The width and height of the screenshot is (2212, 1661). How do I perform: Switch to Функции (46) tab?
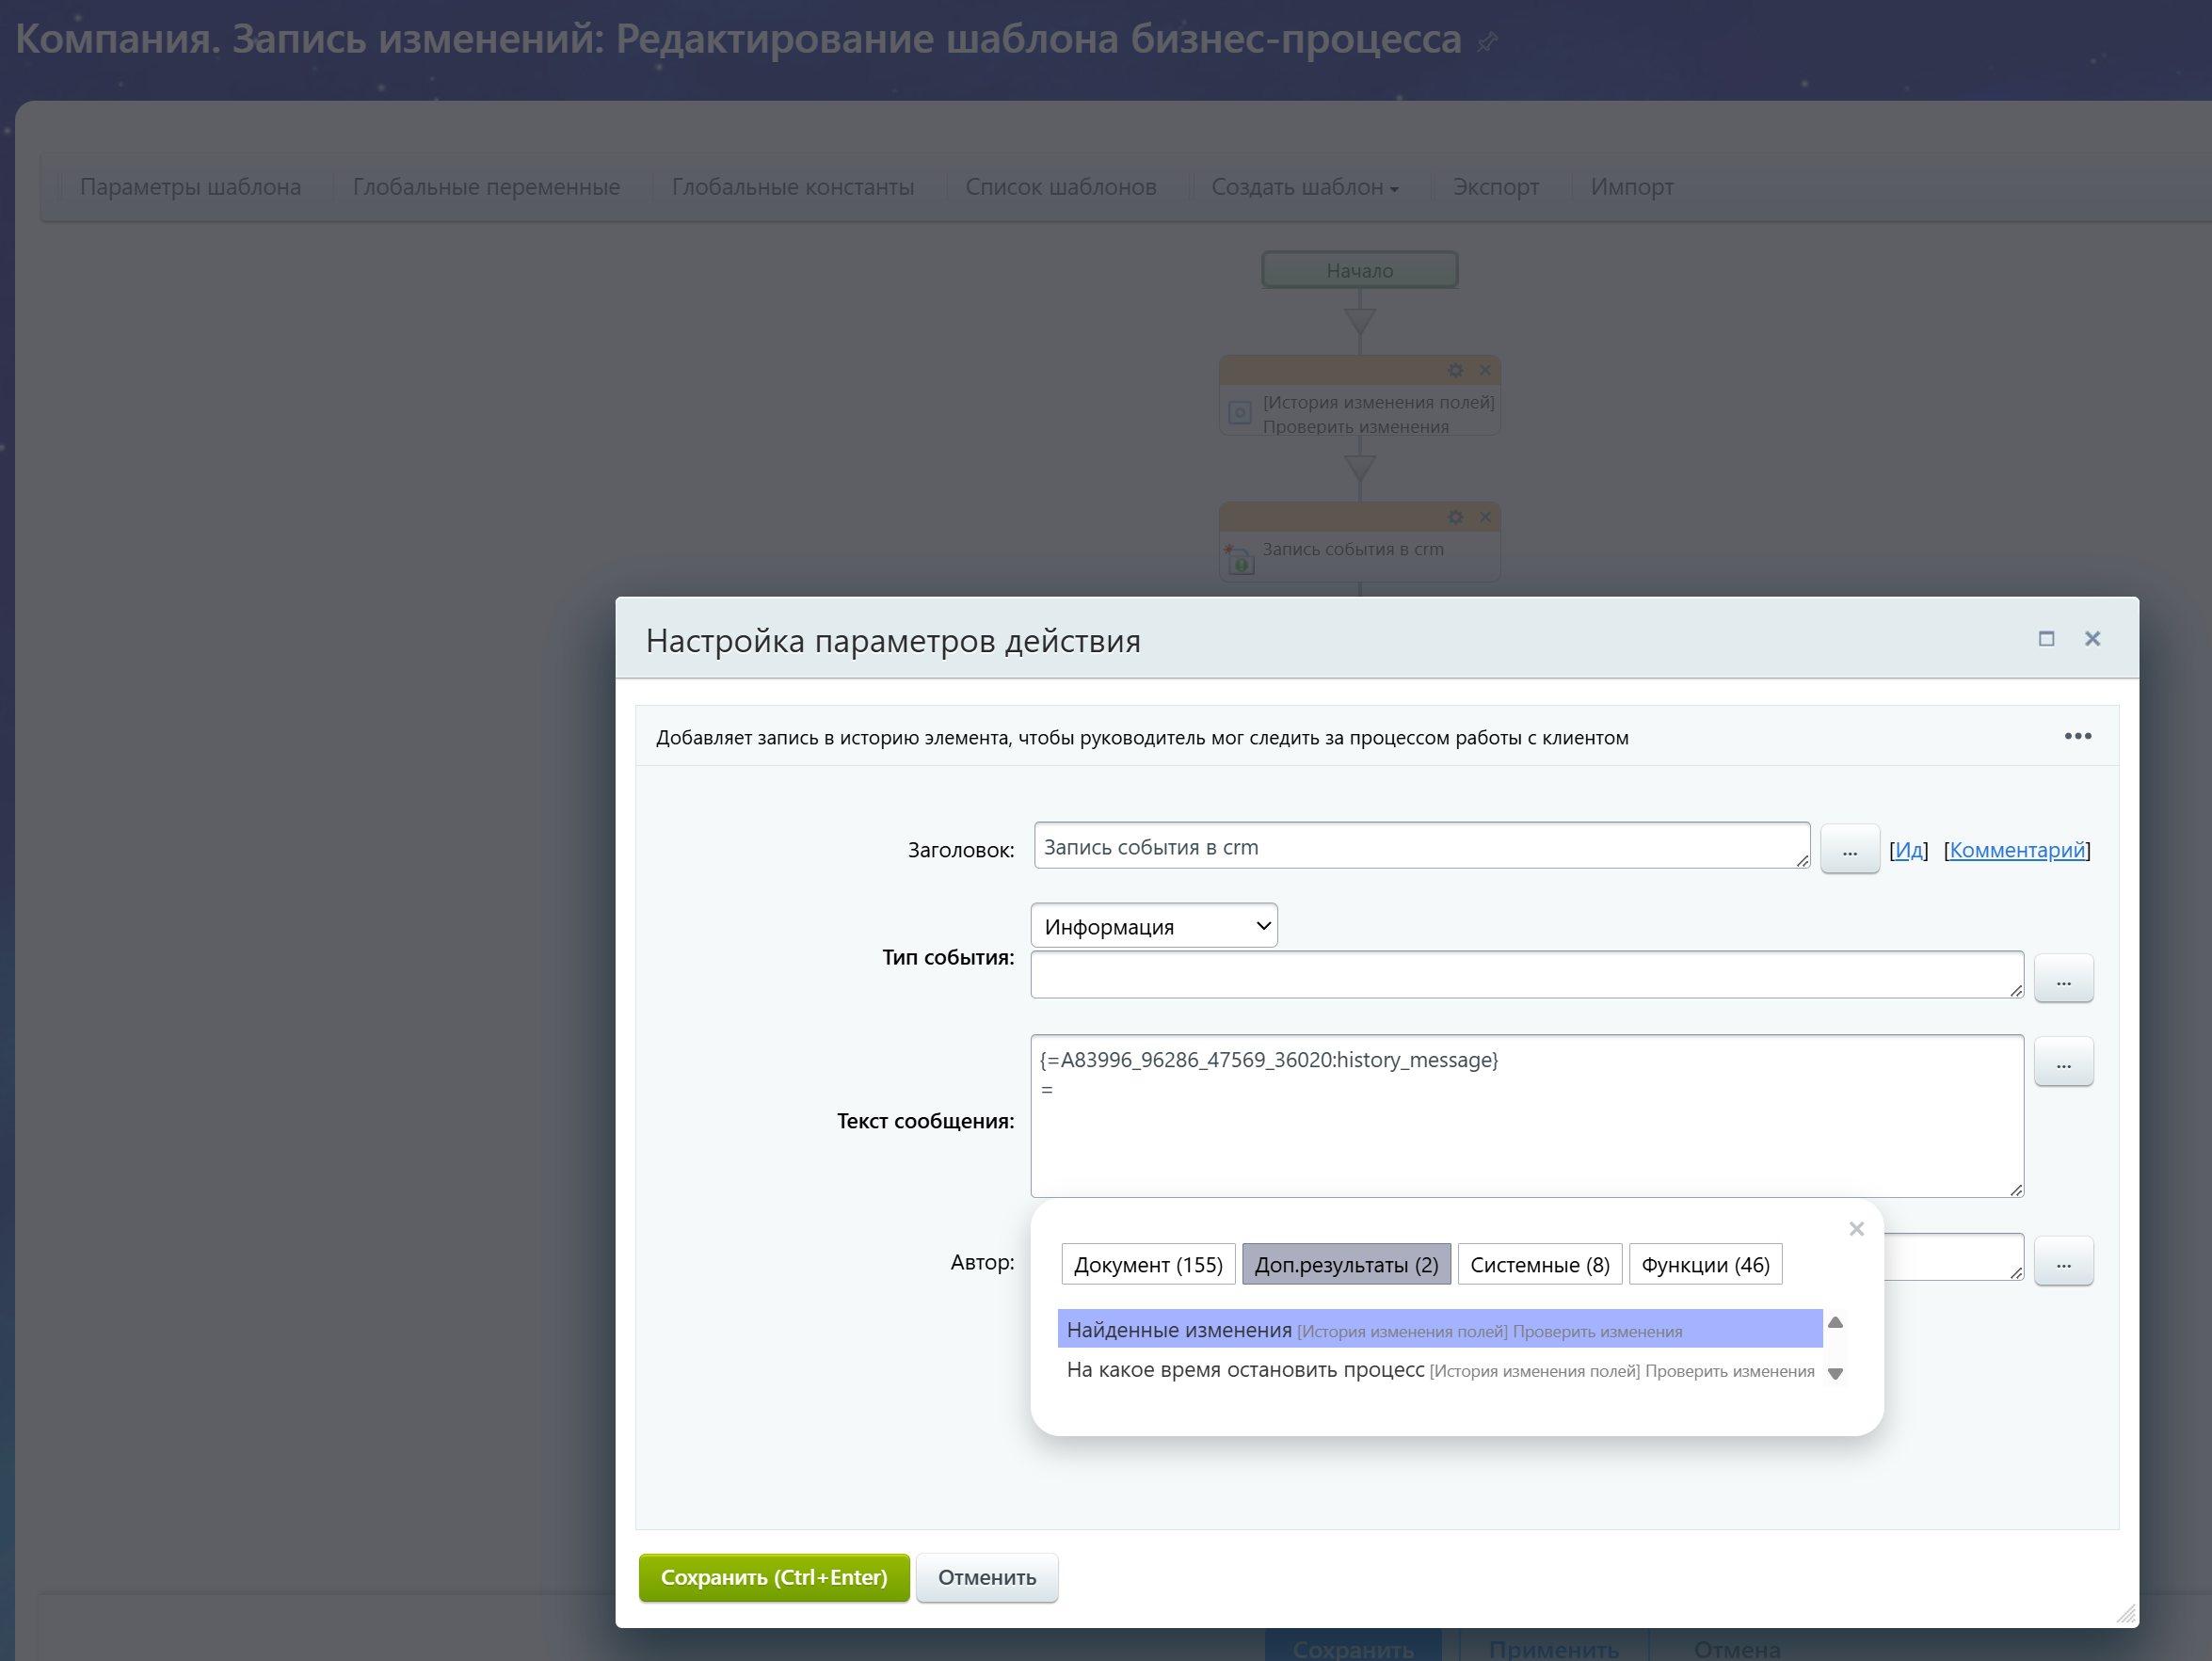(1705, 1265)
